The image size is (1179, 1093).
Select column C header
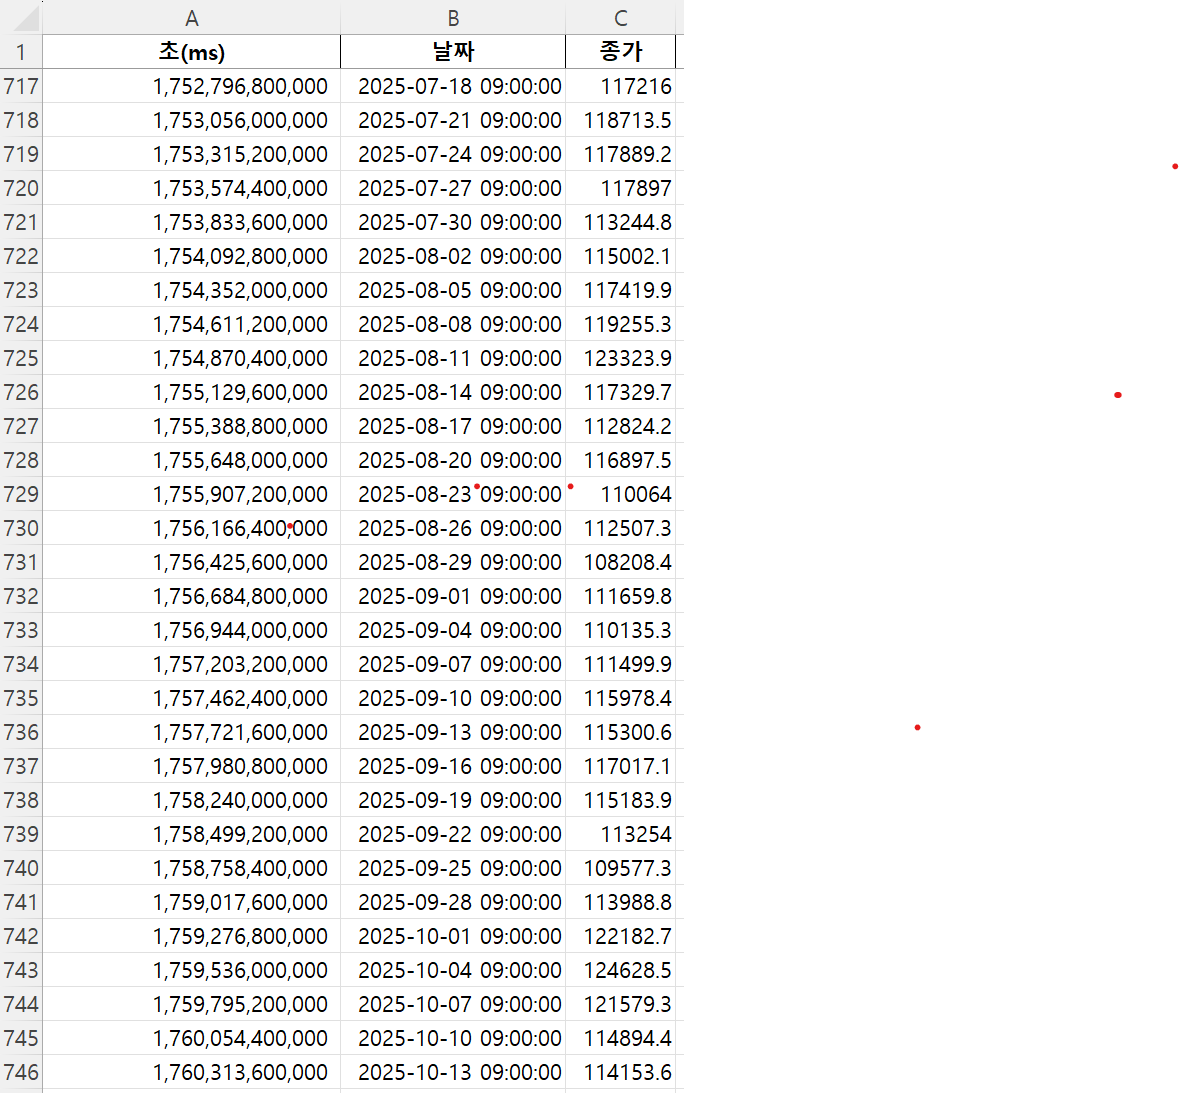coord(621,18)
